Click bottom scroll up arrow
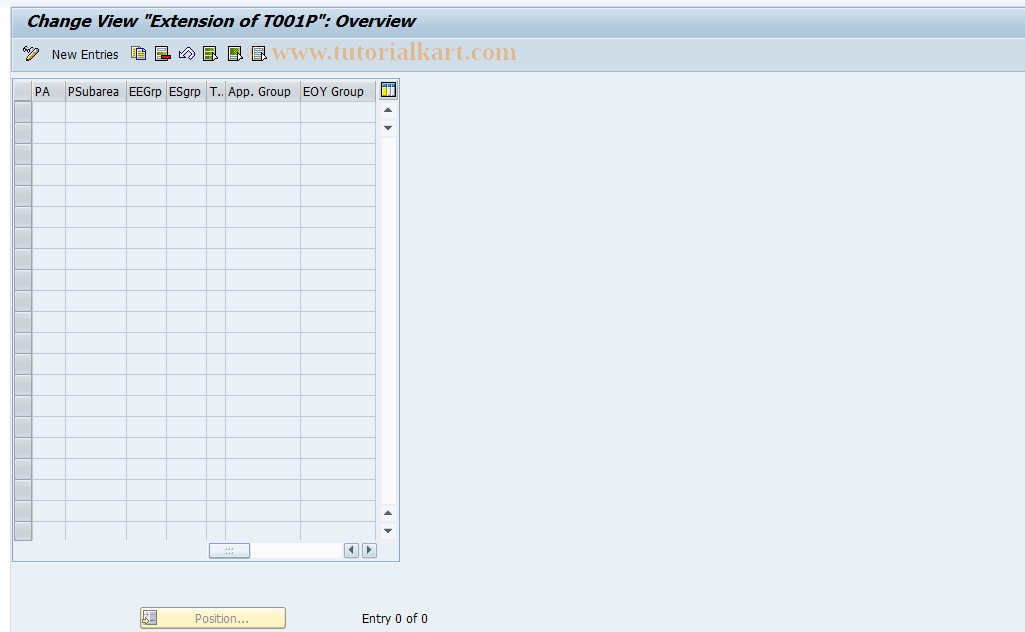The image size is (1025, 632). [x=388, y=513]
